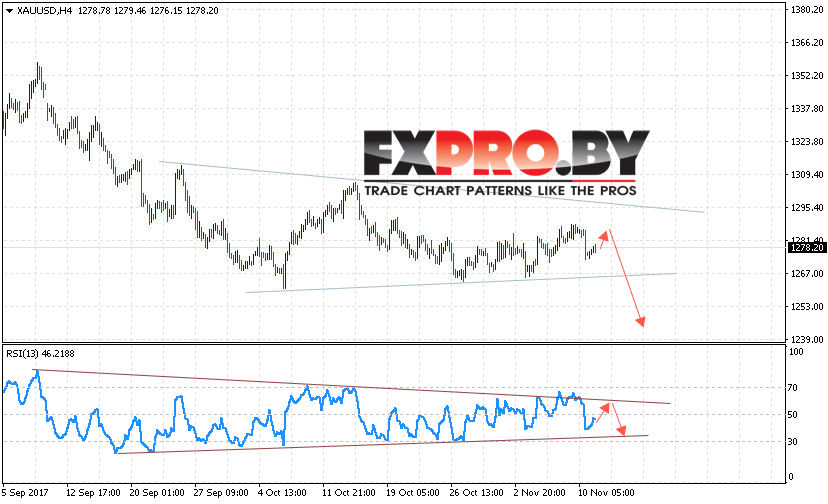Select the 26 Oct 13:00 time label
828x504 pixels.
pyautogui.click(x=476, y=493)
